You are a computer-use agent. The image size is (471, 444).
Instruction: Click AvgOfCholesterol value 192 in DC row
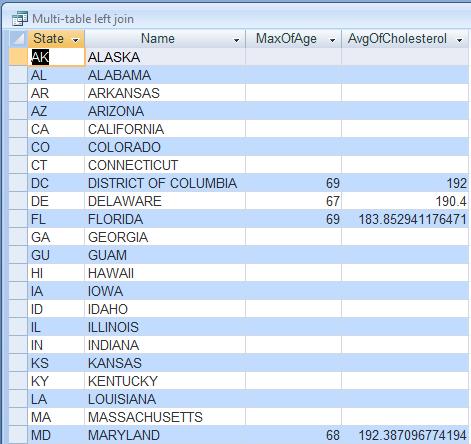pos(405,183)
